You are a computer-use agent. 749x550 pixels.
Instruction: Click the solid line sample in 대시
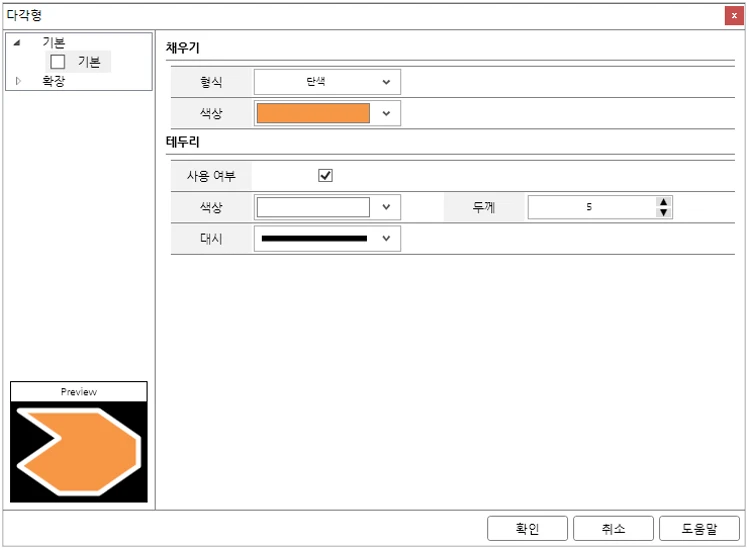[x=314, y=238]
